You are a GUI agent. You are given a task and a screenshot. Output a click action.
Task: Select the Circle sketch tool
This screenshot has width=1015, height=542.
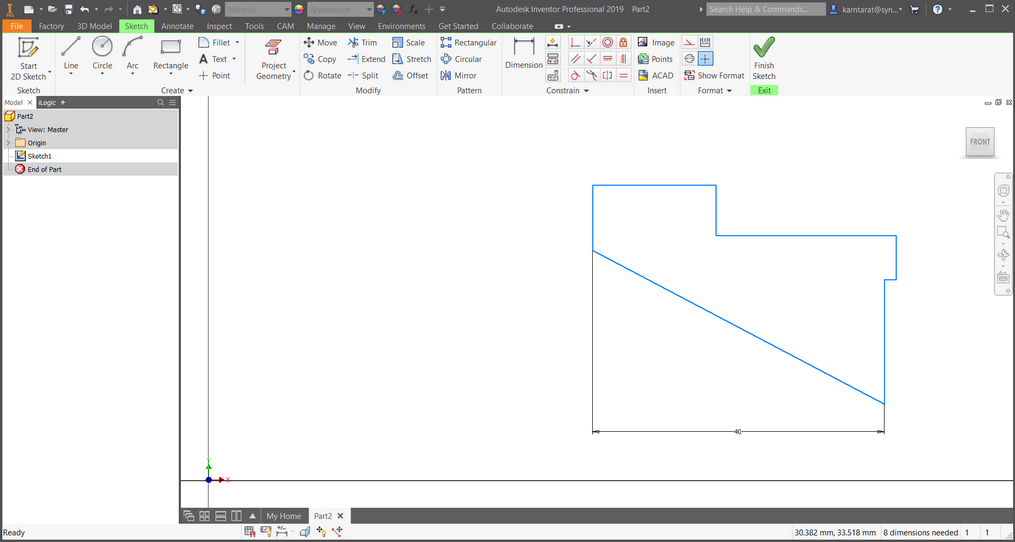(102, 52)
